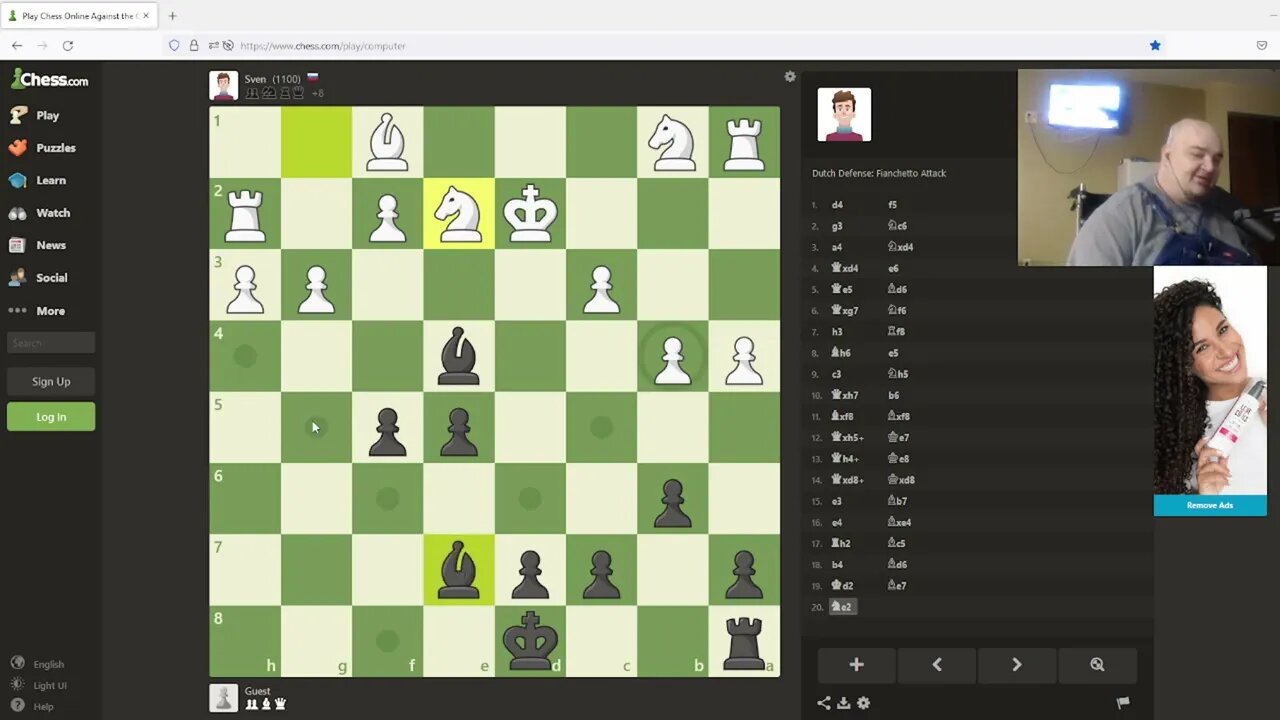Open game analysis magnifier button
This screenshot has height=720, width=1280.
click(1097, 665)
